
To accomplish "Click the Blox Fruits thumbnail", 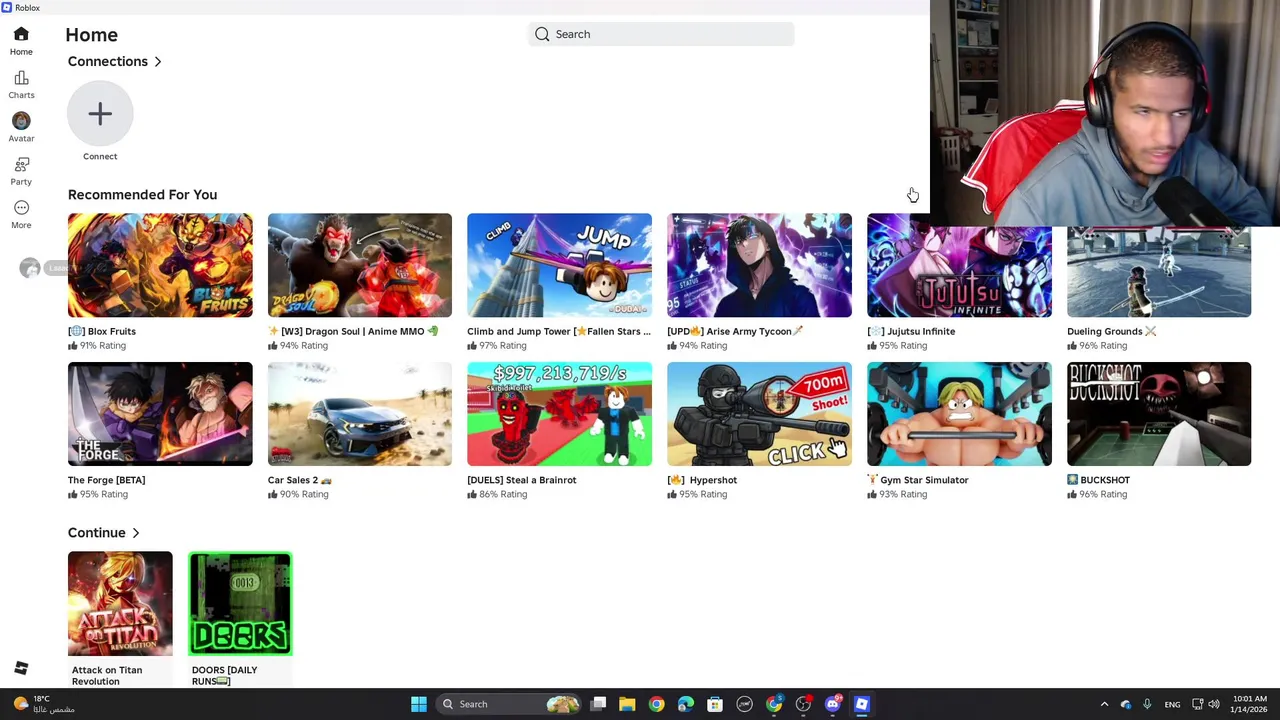I will [x=160, y=265].
